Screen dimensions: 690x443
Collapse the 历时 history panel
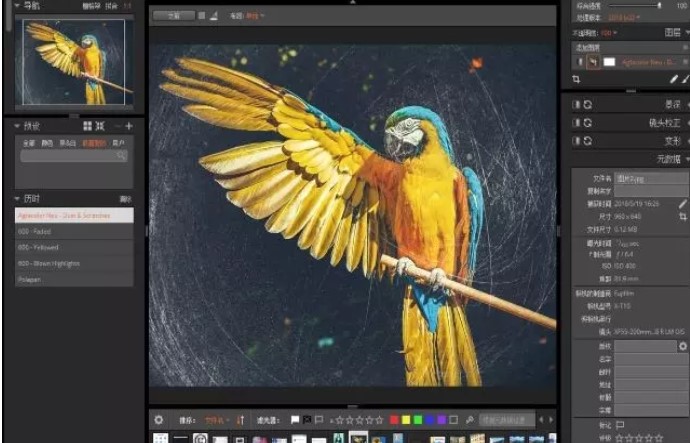pyautogui.click(x=18, y=198)
